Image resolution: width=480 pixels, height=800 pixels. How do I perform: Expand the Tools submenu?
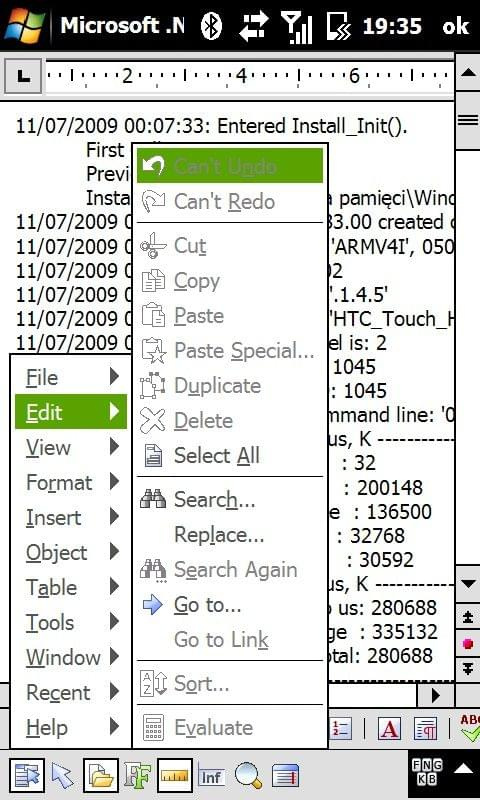click(x=71, y=622)
